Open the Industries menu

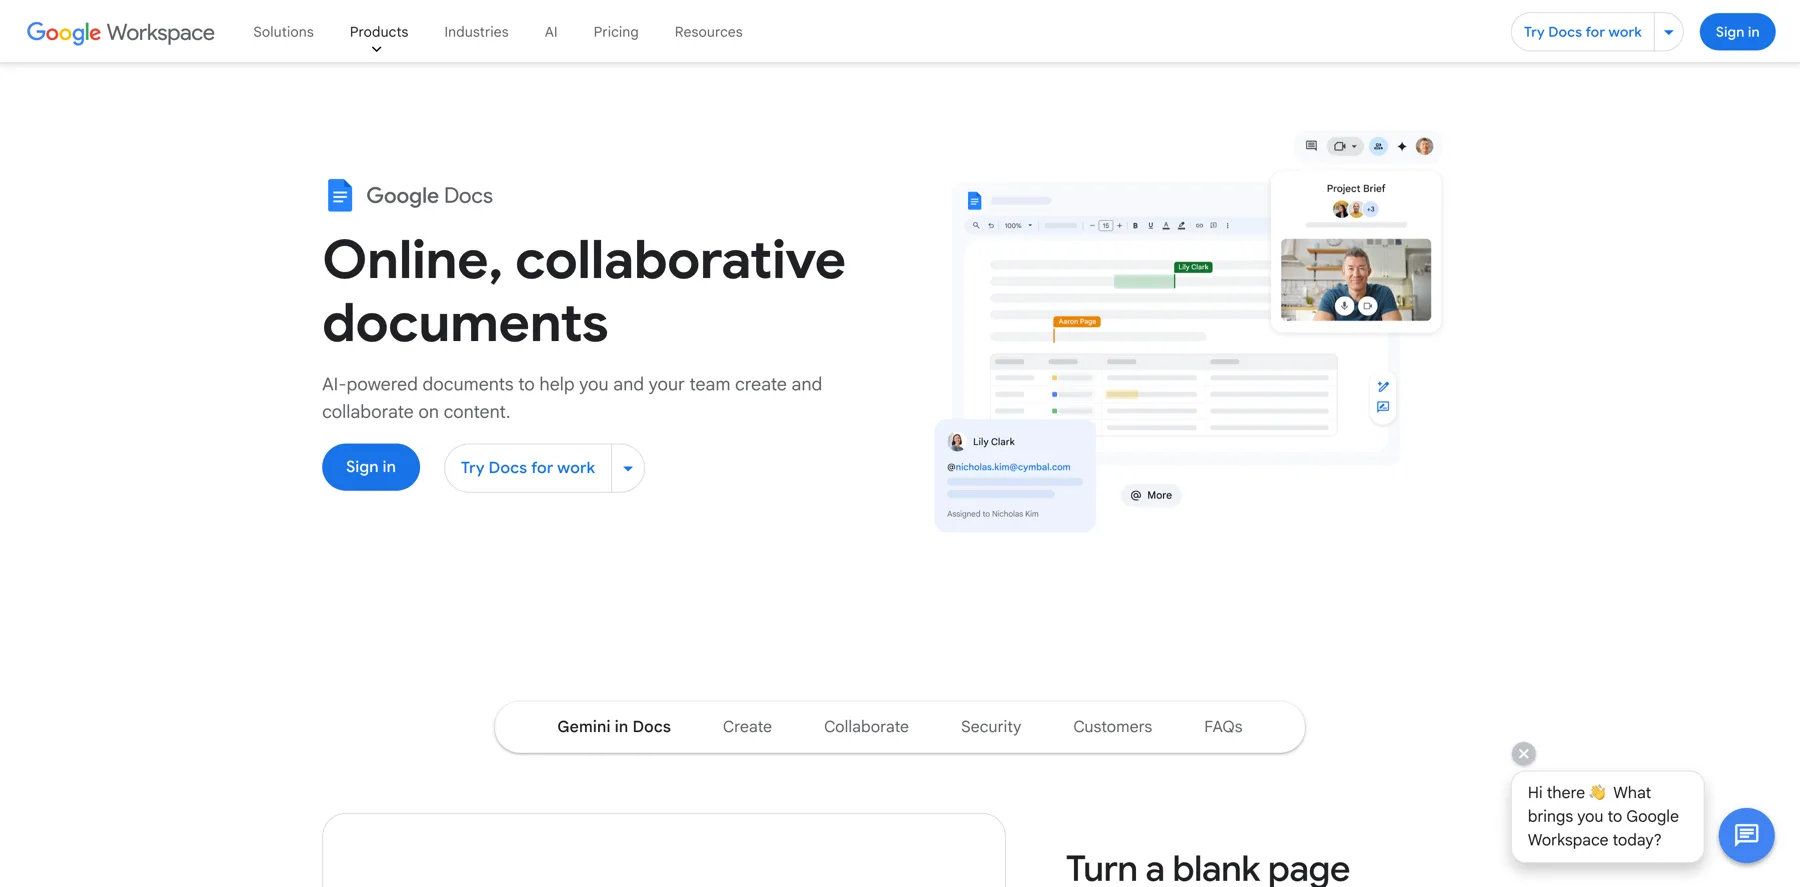(476, 32)
